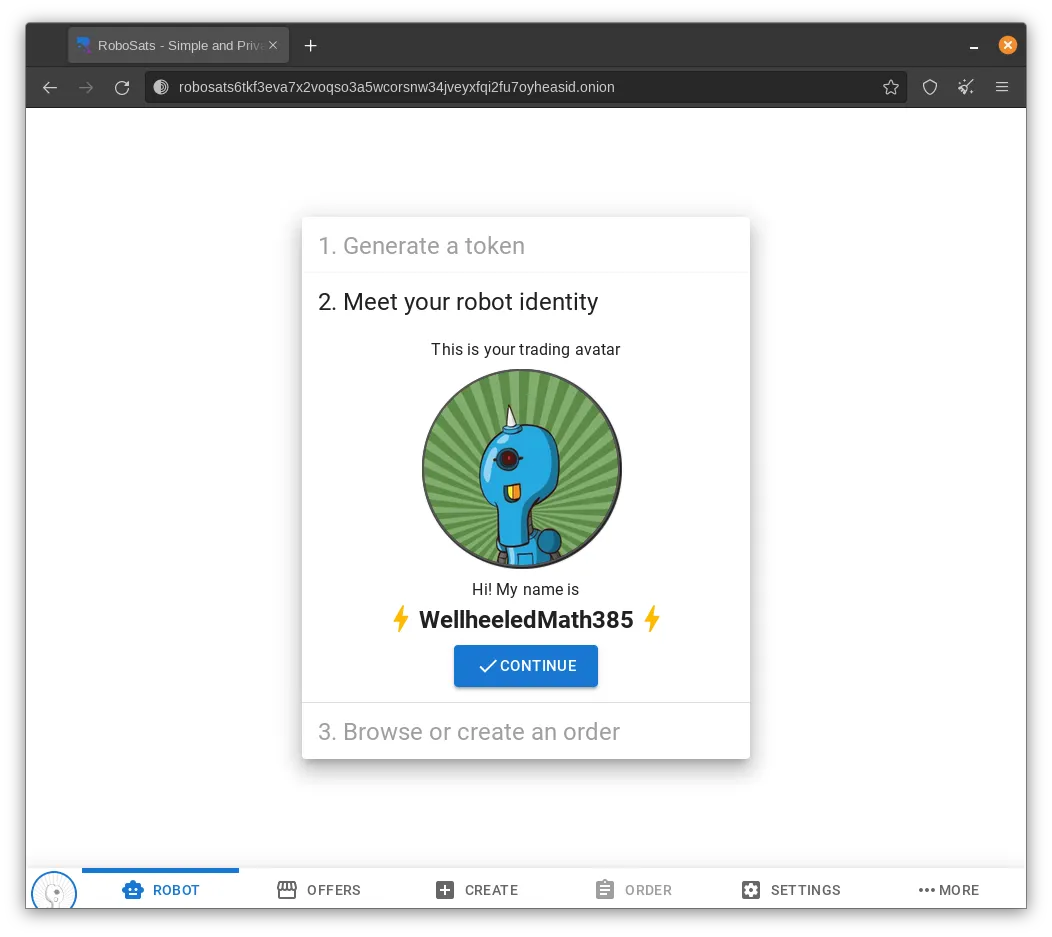Click the right lightning bolt icon beside name
The width and height of the screenshot is (1052, 937).
(x=652, y=619)
